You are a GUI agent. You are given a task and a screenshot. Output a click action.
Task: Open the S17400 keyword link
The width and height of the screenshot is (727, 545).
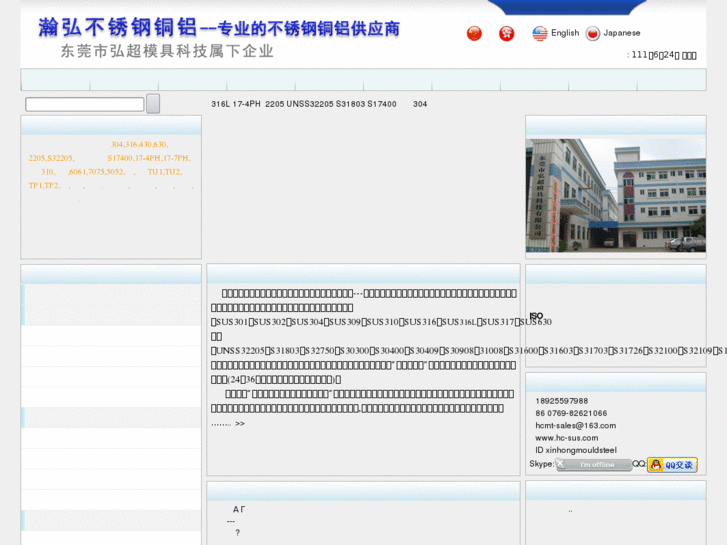[382, 104]
